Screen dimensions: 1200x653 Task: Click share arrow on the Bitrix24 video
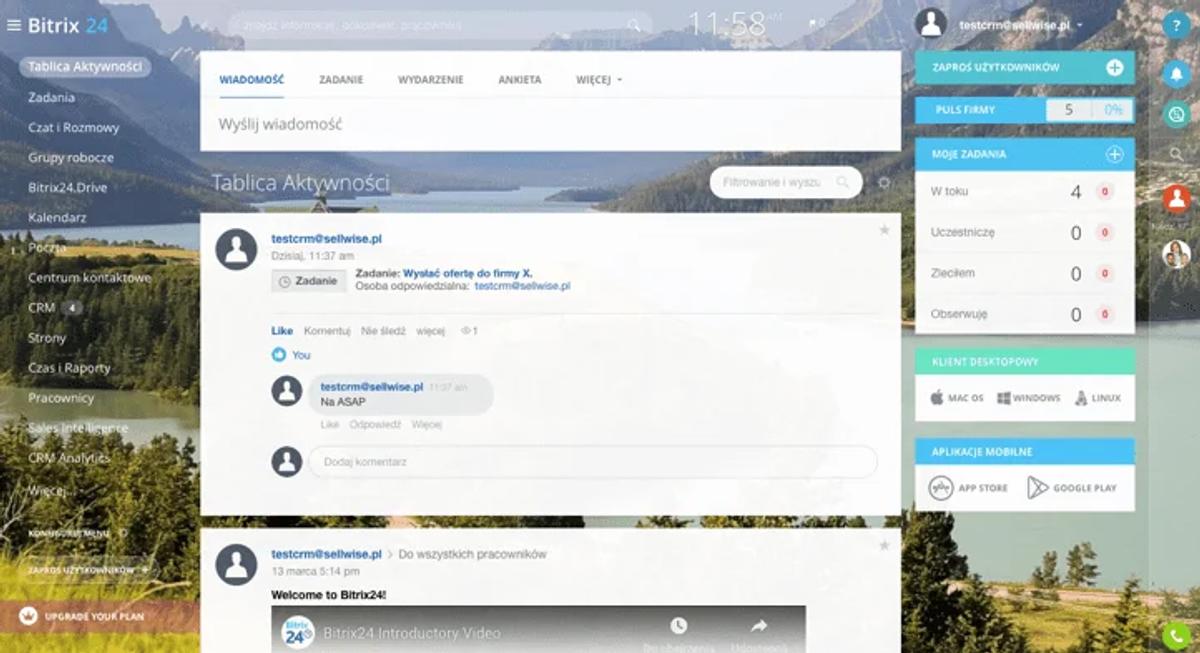point(758,627)
